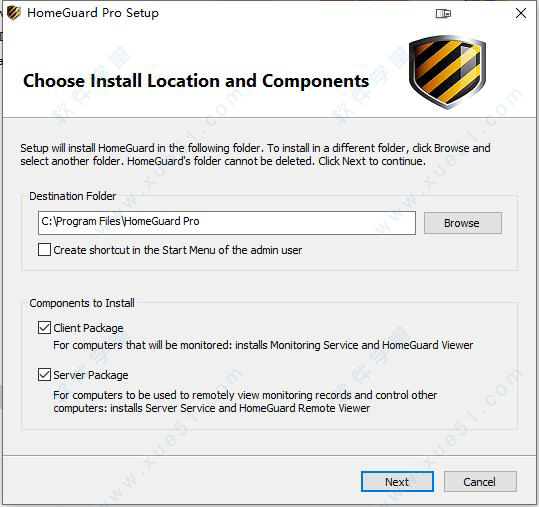This screenshot has height=507, width=539.
Task: Click the Server Package description text
Action: [x=245, y=401]
